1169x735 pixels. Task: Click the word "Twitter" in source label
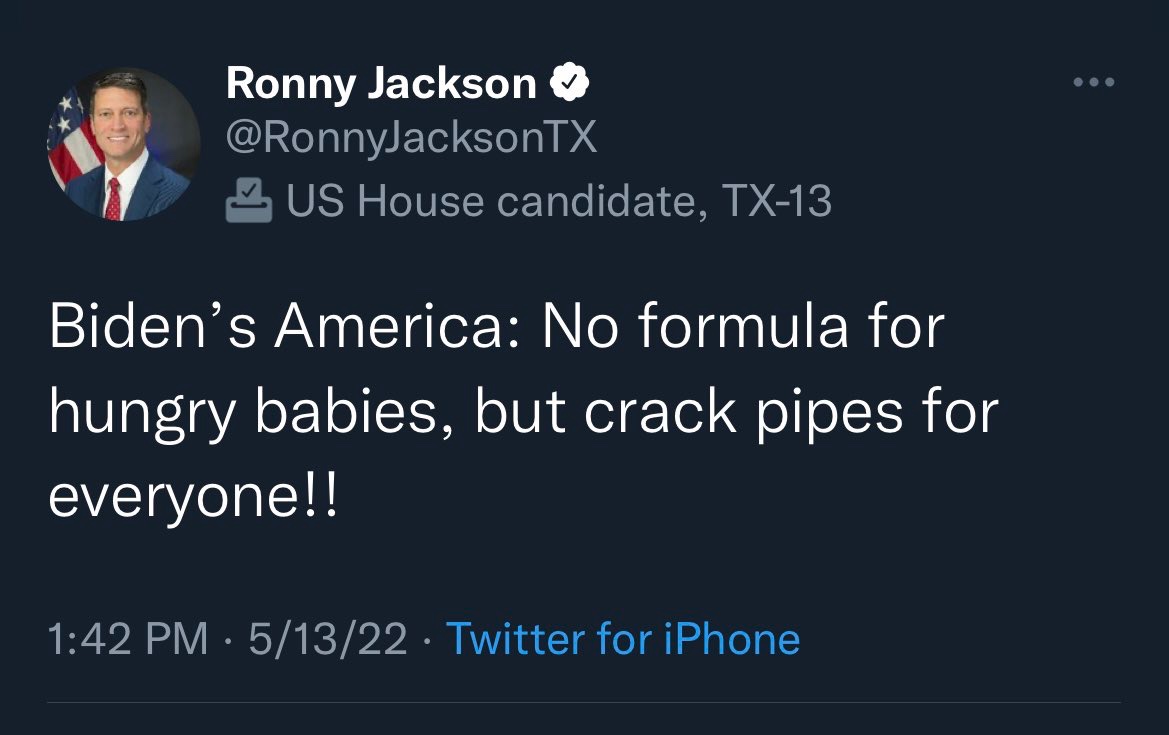point(515,639)
